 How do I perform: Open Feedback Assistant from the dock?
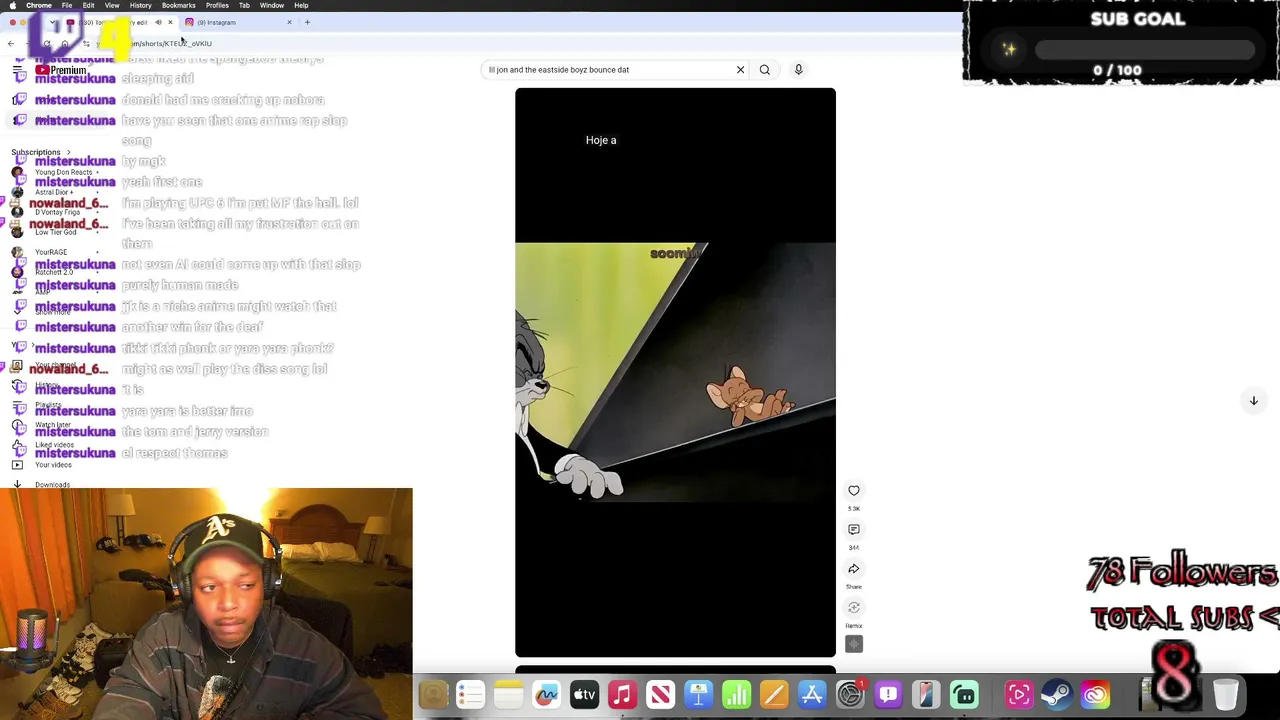[888, 695]
